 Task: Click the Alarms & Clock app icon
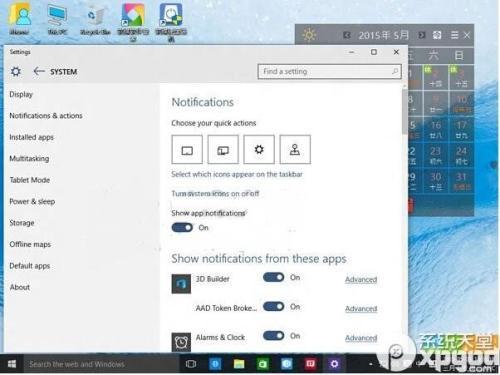(181, 342)
